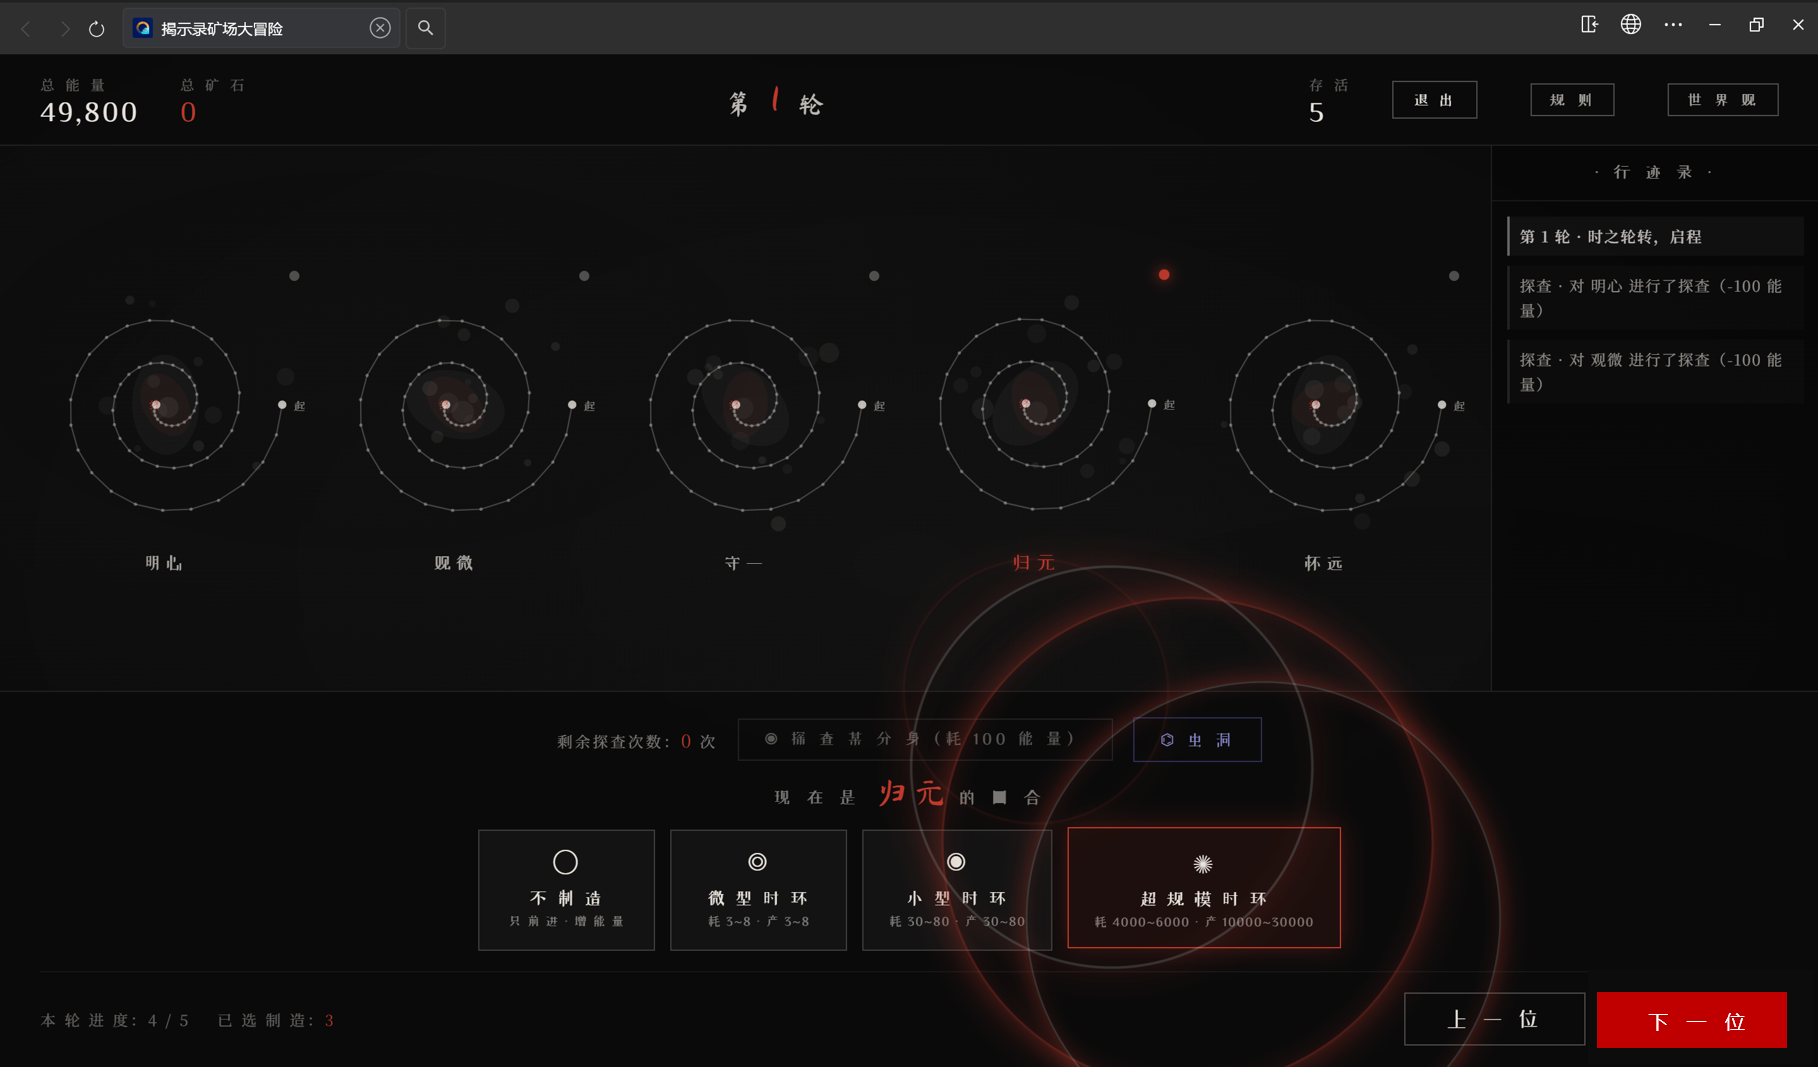The image size is (1818, 1067).
Task: Click the 虫洞 wormhole button
Action: (x=1197, y=739)
